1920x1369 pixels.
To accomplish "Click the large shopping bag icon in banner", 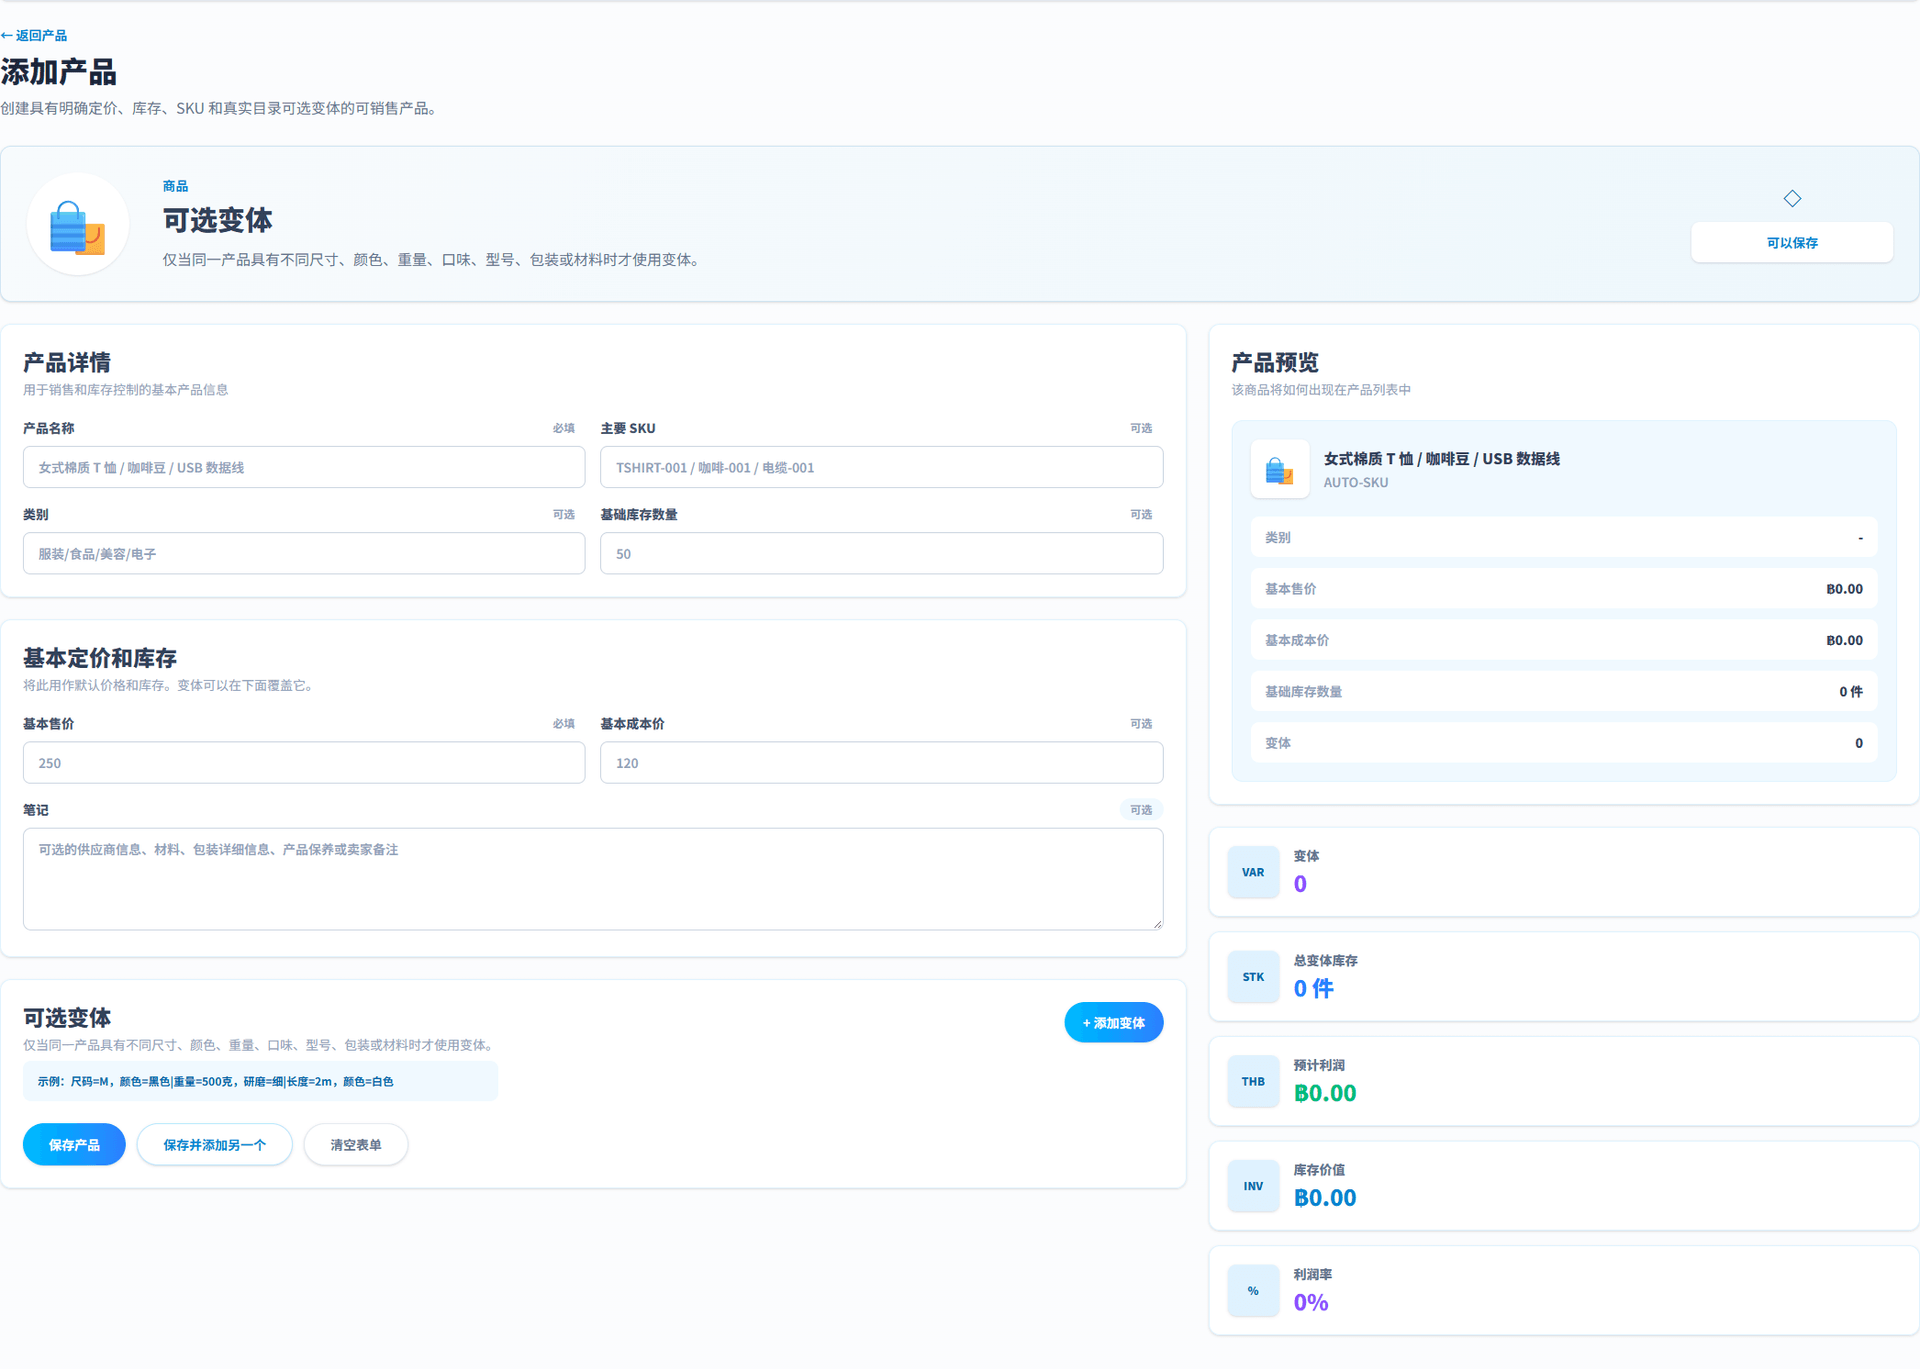I will (x=77, y=225).
